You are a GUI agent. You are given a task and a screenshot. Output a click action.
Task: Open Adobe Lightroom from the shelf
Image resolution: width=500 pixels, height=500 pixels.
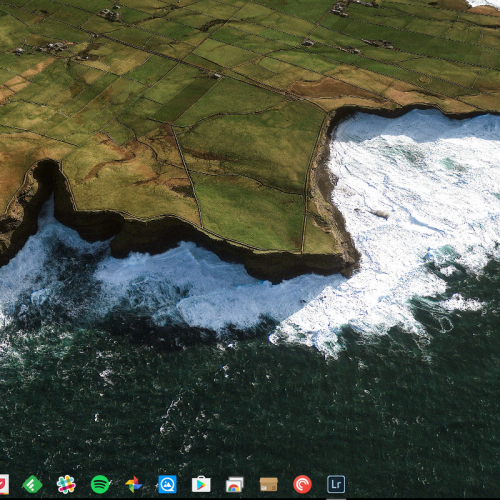click(x=336, y=484)
